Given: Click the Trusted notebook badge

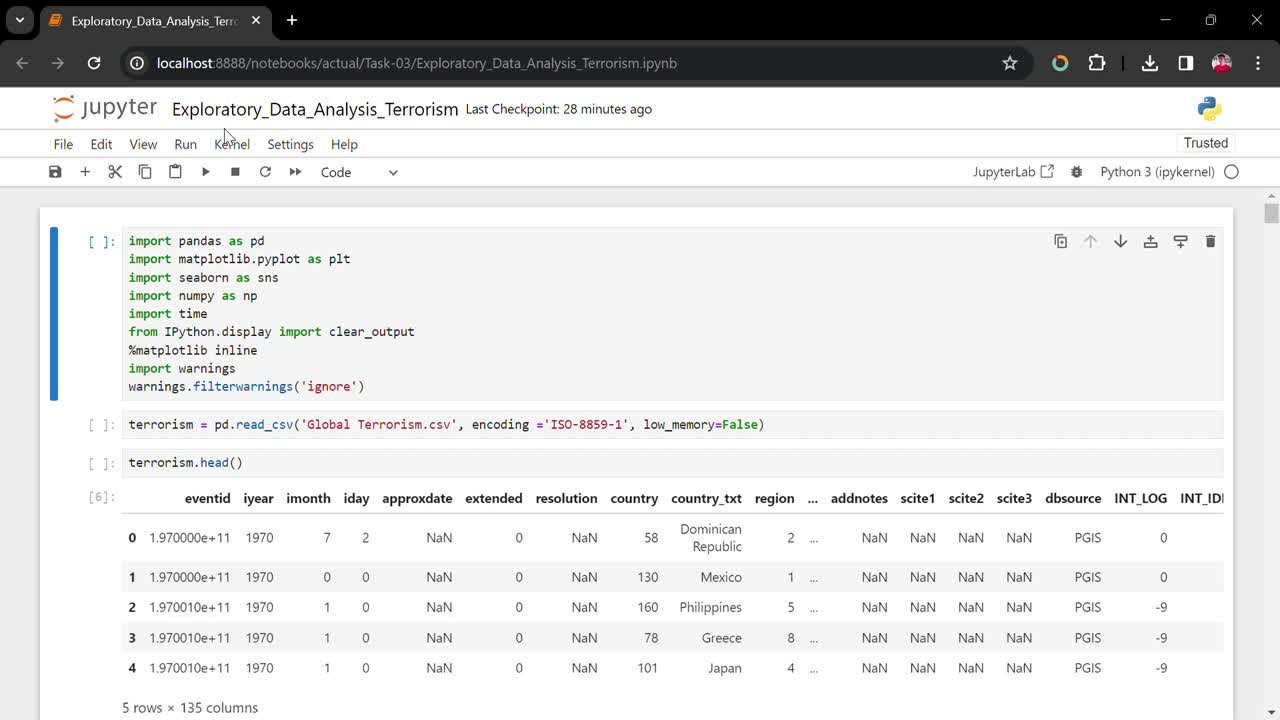Looking at the screenshot, I should tap(1206, 143).
